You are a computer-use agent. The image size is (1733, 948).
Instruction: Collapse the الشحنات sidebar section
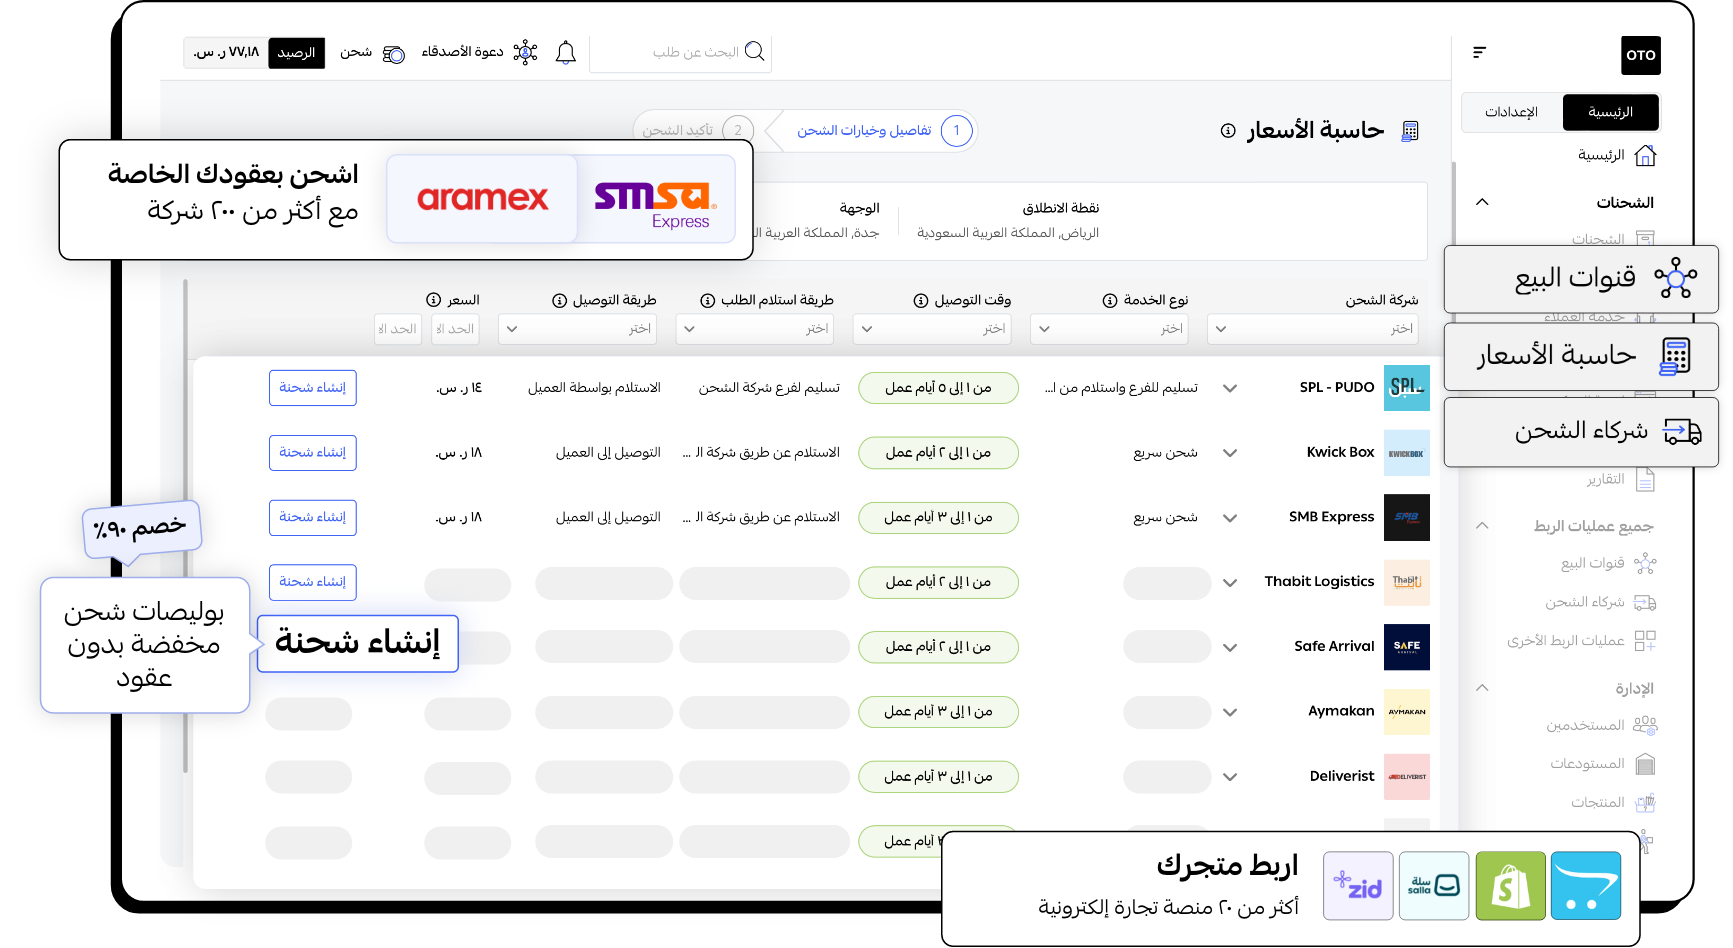pyautogui.click(x=1482, y=202)
